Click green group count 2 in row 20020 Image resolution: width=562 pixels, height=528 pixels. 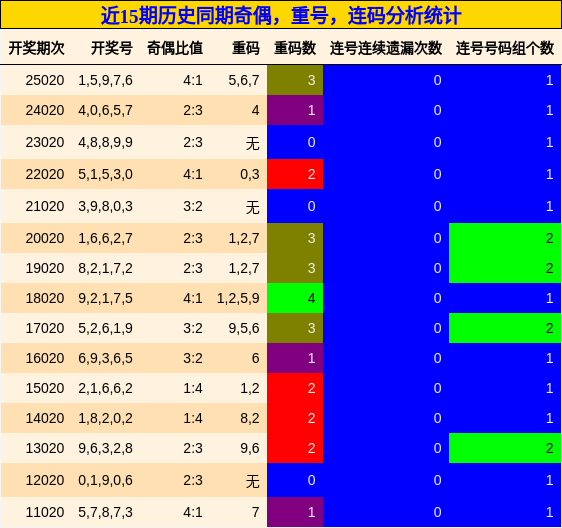pyautogui.click(x=505, y=238)
